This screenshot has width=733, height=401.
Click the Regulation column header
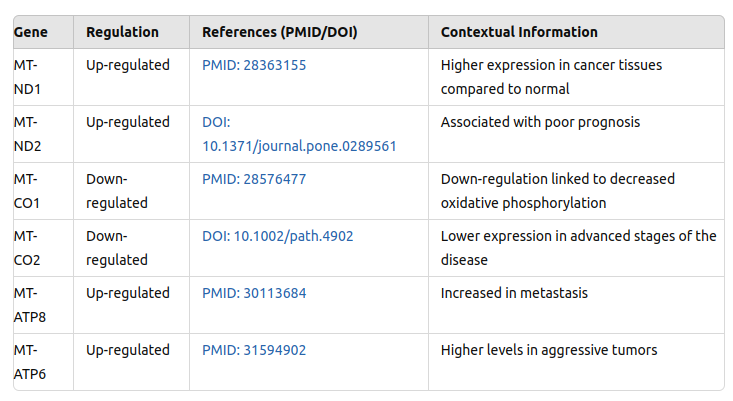(122, 32)
